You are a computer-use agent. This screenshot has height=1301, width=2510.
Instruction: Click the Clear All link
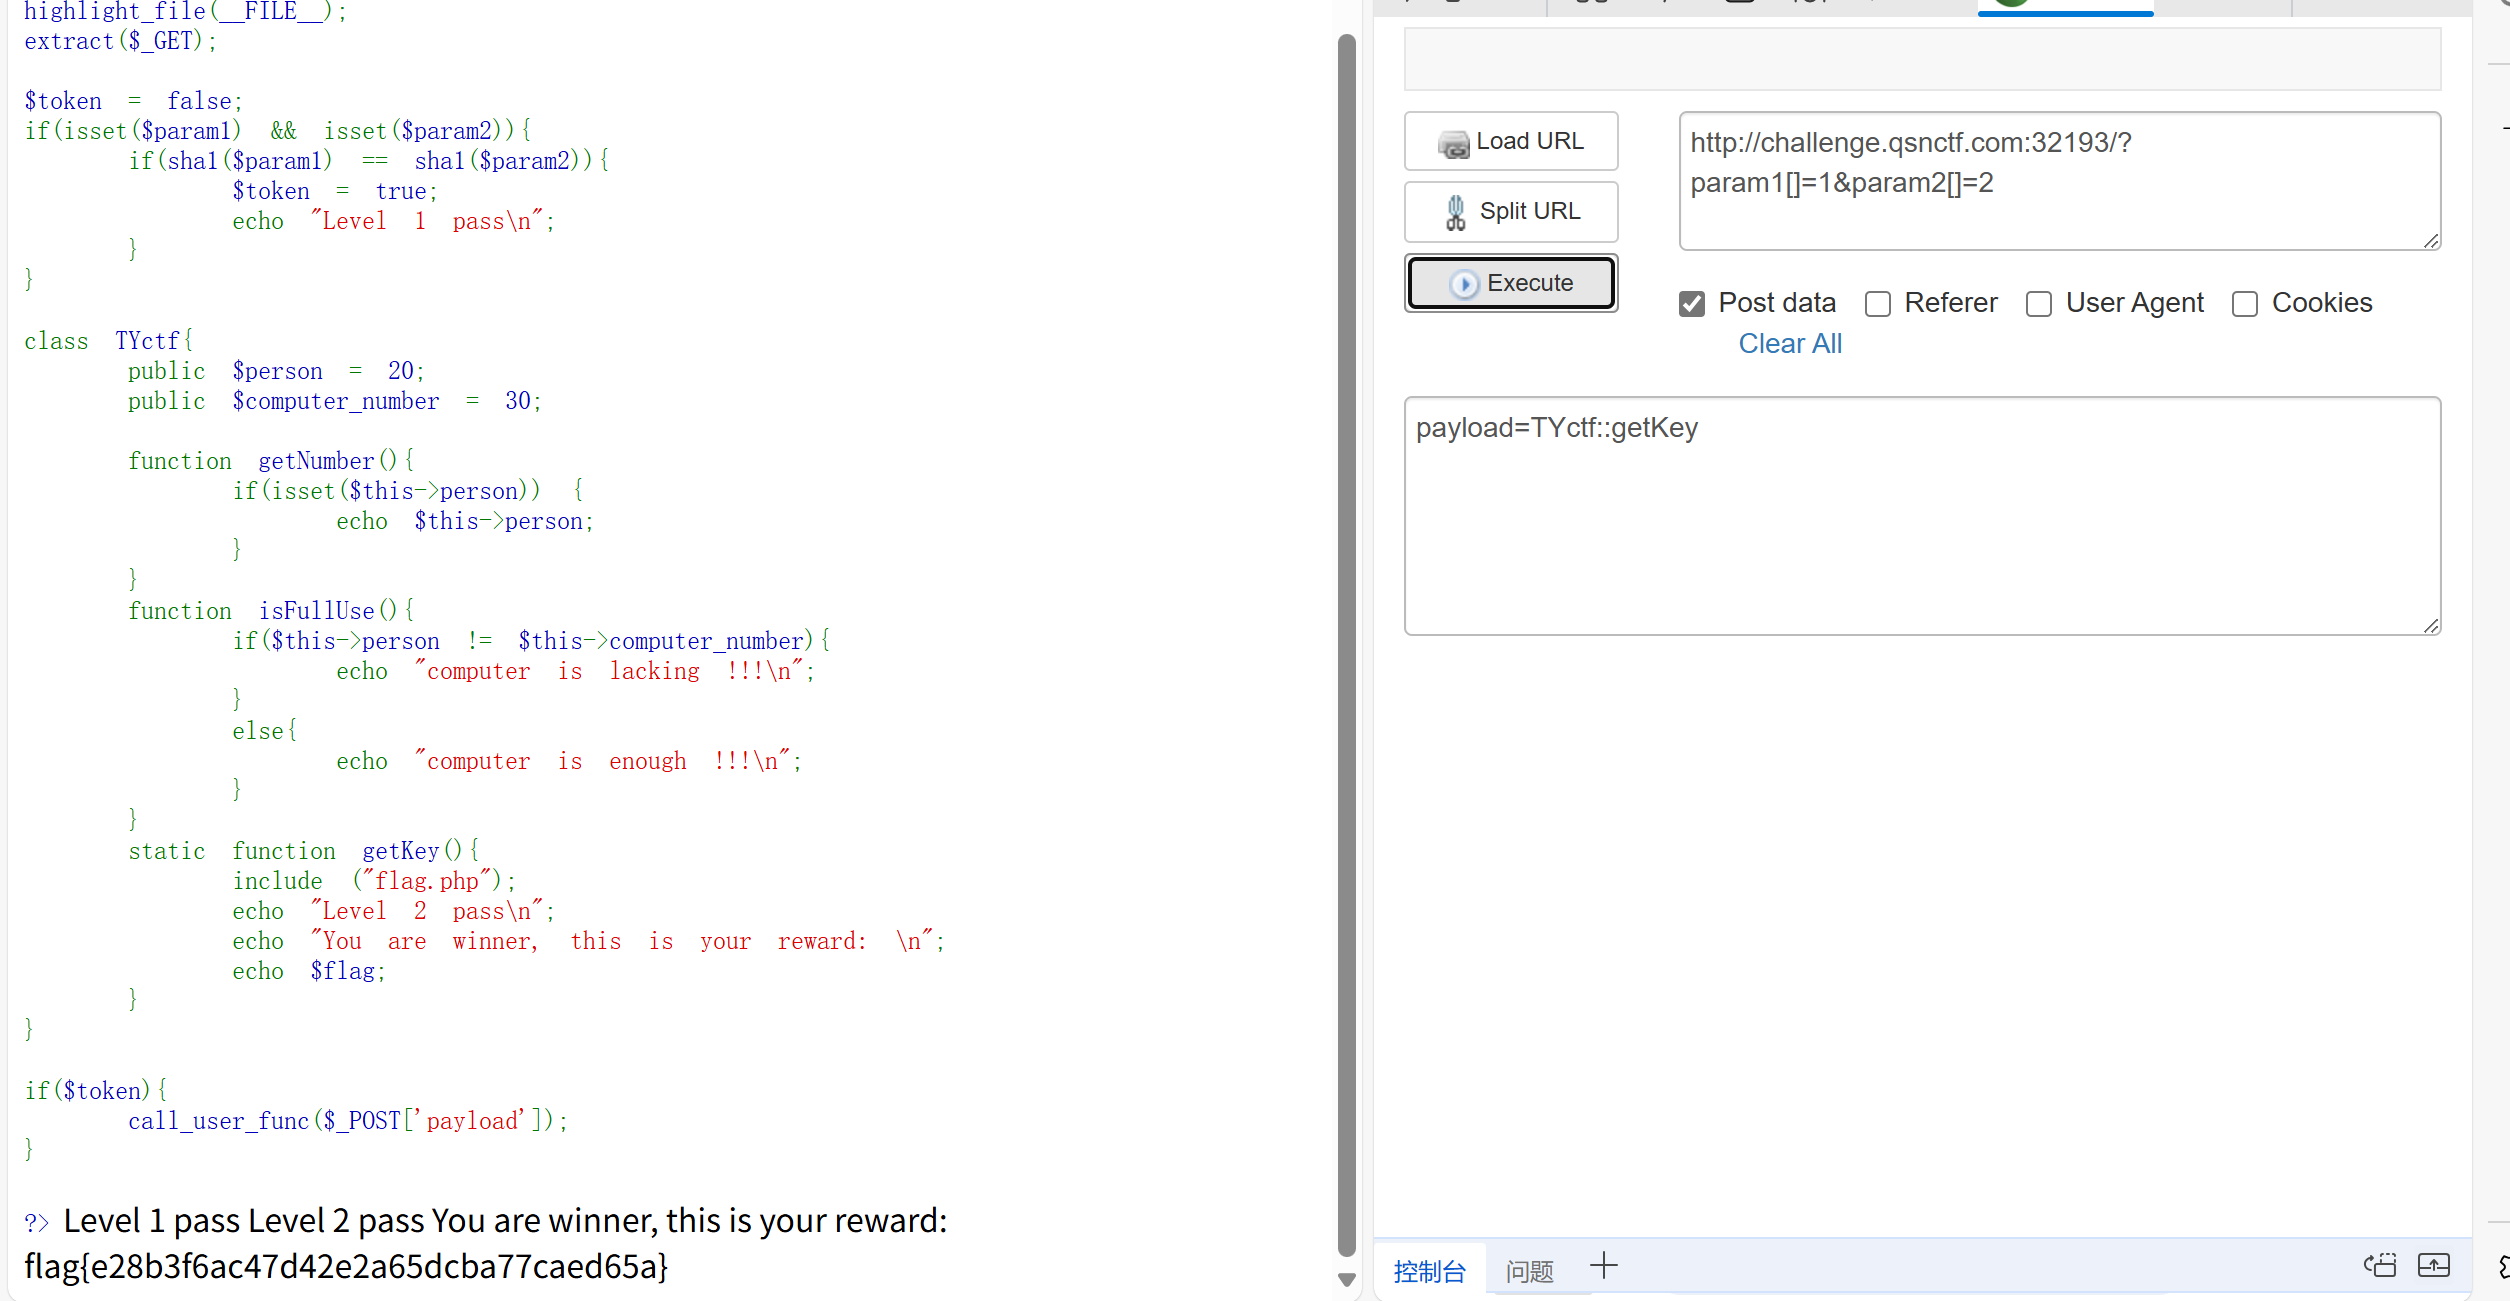[x=1789, y=344]
